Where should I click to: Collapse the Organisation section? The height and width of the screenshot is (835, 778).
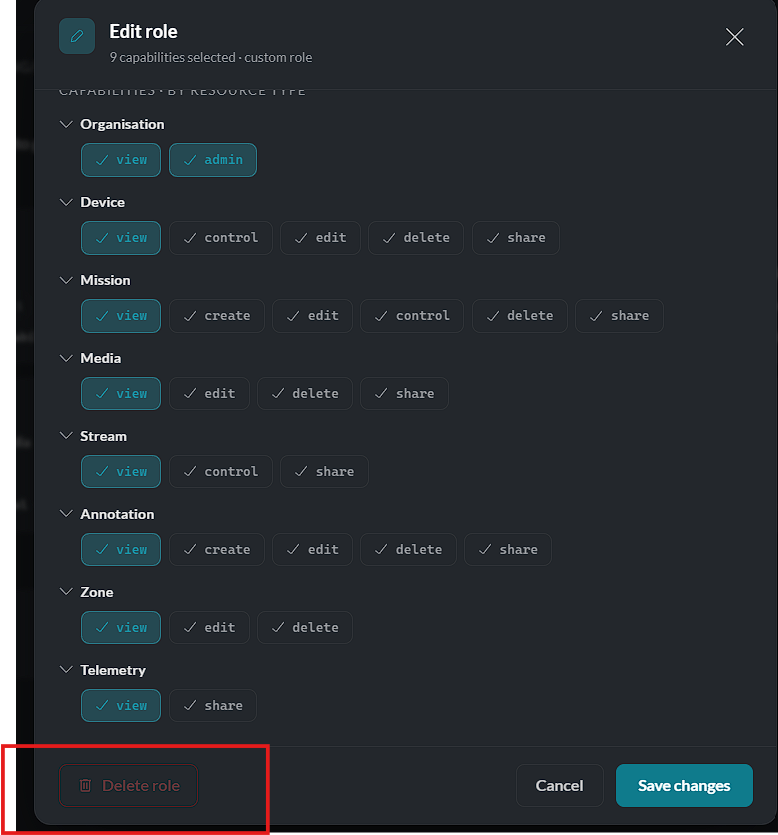(x=66, y=124)
